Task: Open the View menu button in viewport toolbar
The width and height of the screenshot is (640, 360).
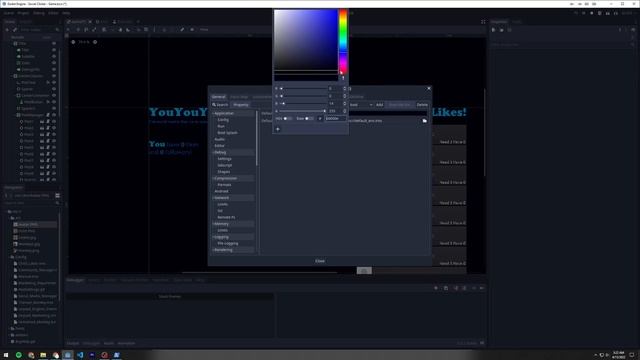Action: [204, 30]
